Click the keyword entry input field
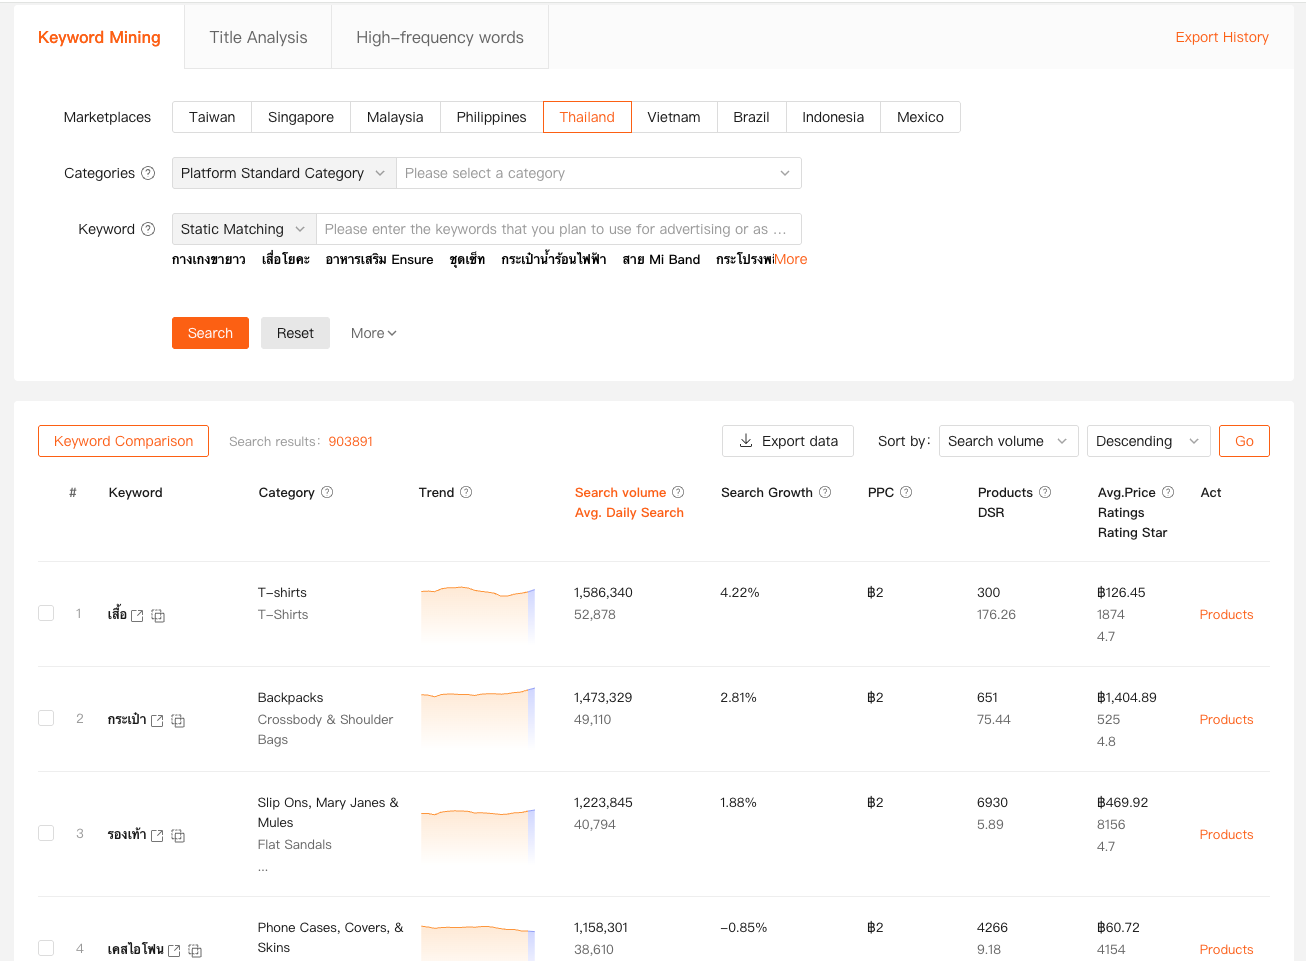 click(557, 229)
